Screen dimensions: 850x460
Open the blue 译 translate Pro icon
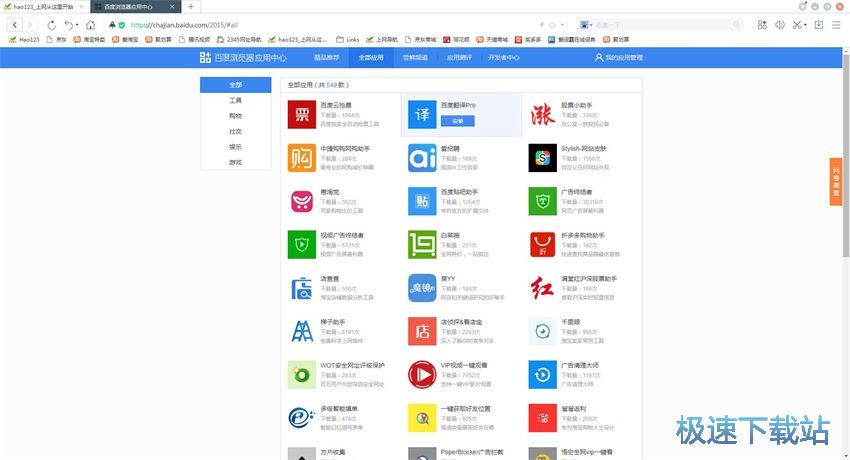pyautogui.click(x=422, y=114)
